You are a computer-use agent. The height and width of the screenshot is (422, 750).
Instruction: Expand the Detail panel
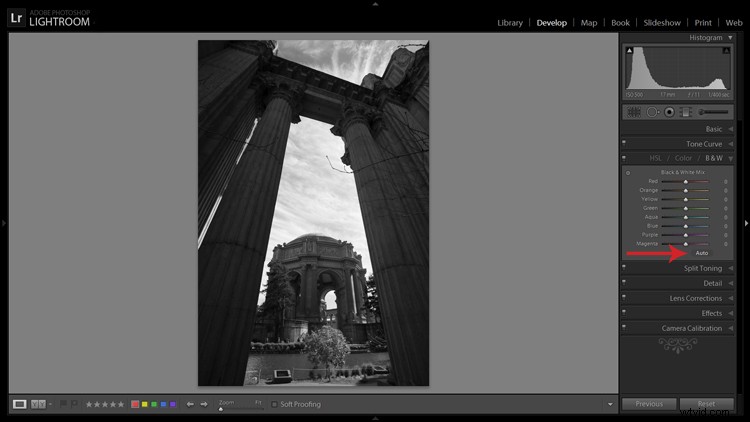tap(730, 283)
